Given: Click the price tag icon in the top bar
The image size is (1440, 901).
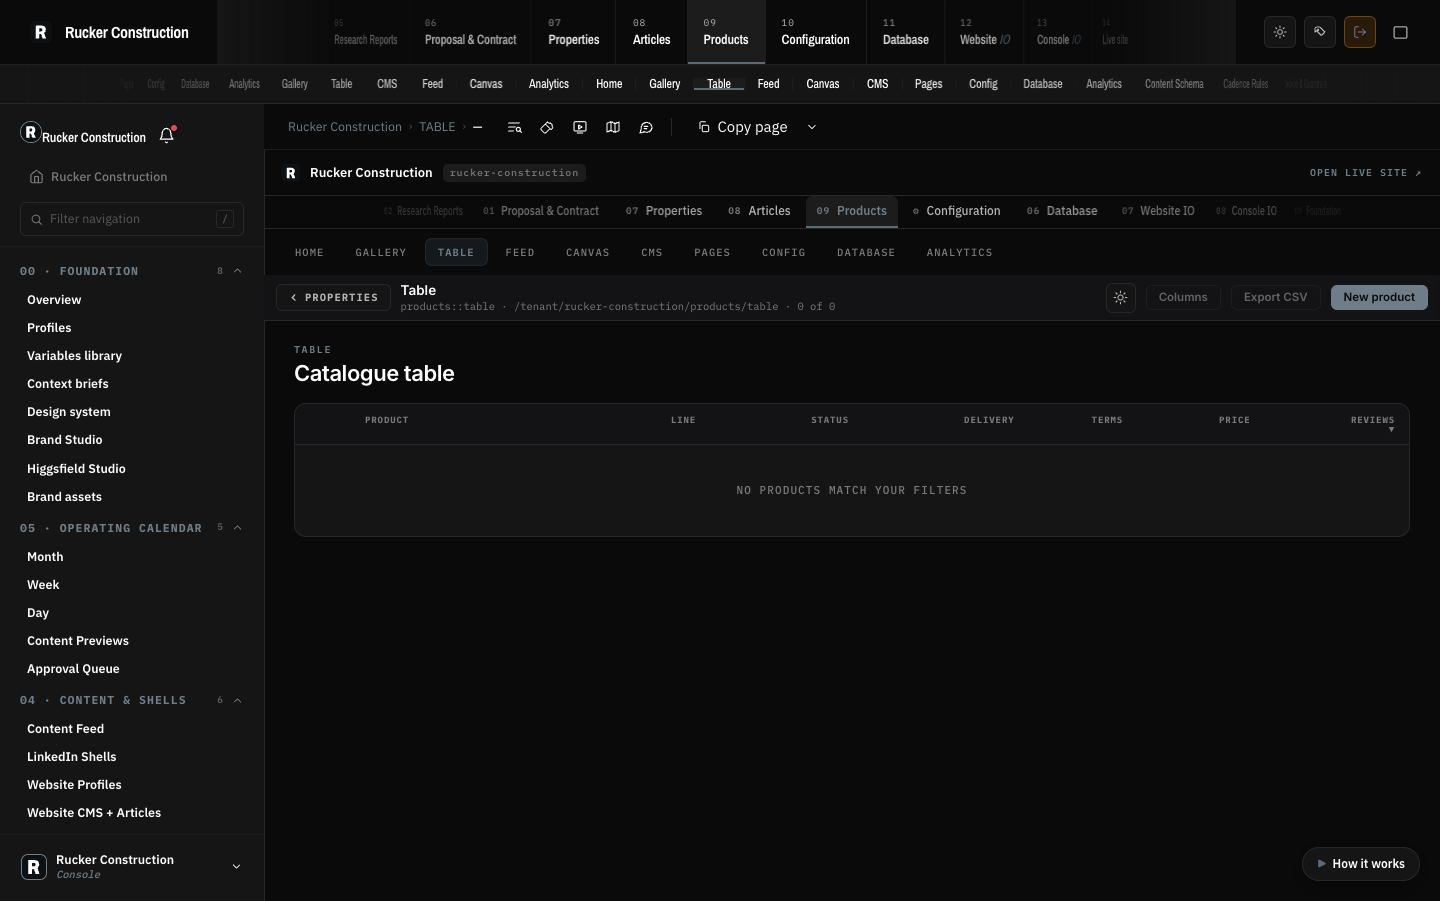Looking at the screenshot, I should tap(1320, 32).
